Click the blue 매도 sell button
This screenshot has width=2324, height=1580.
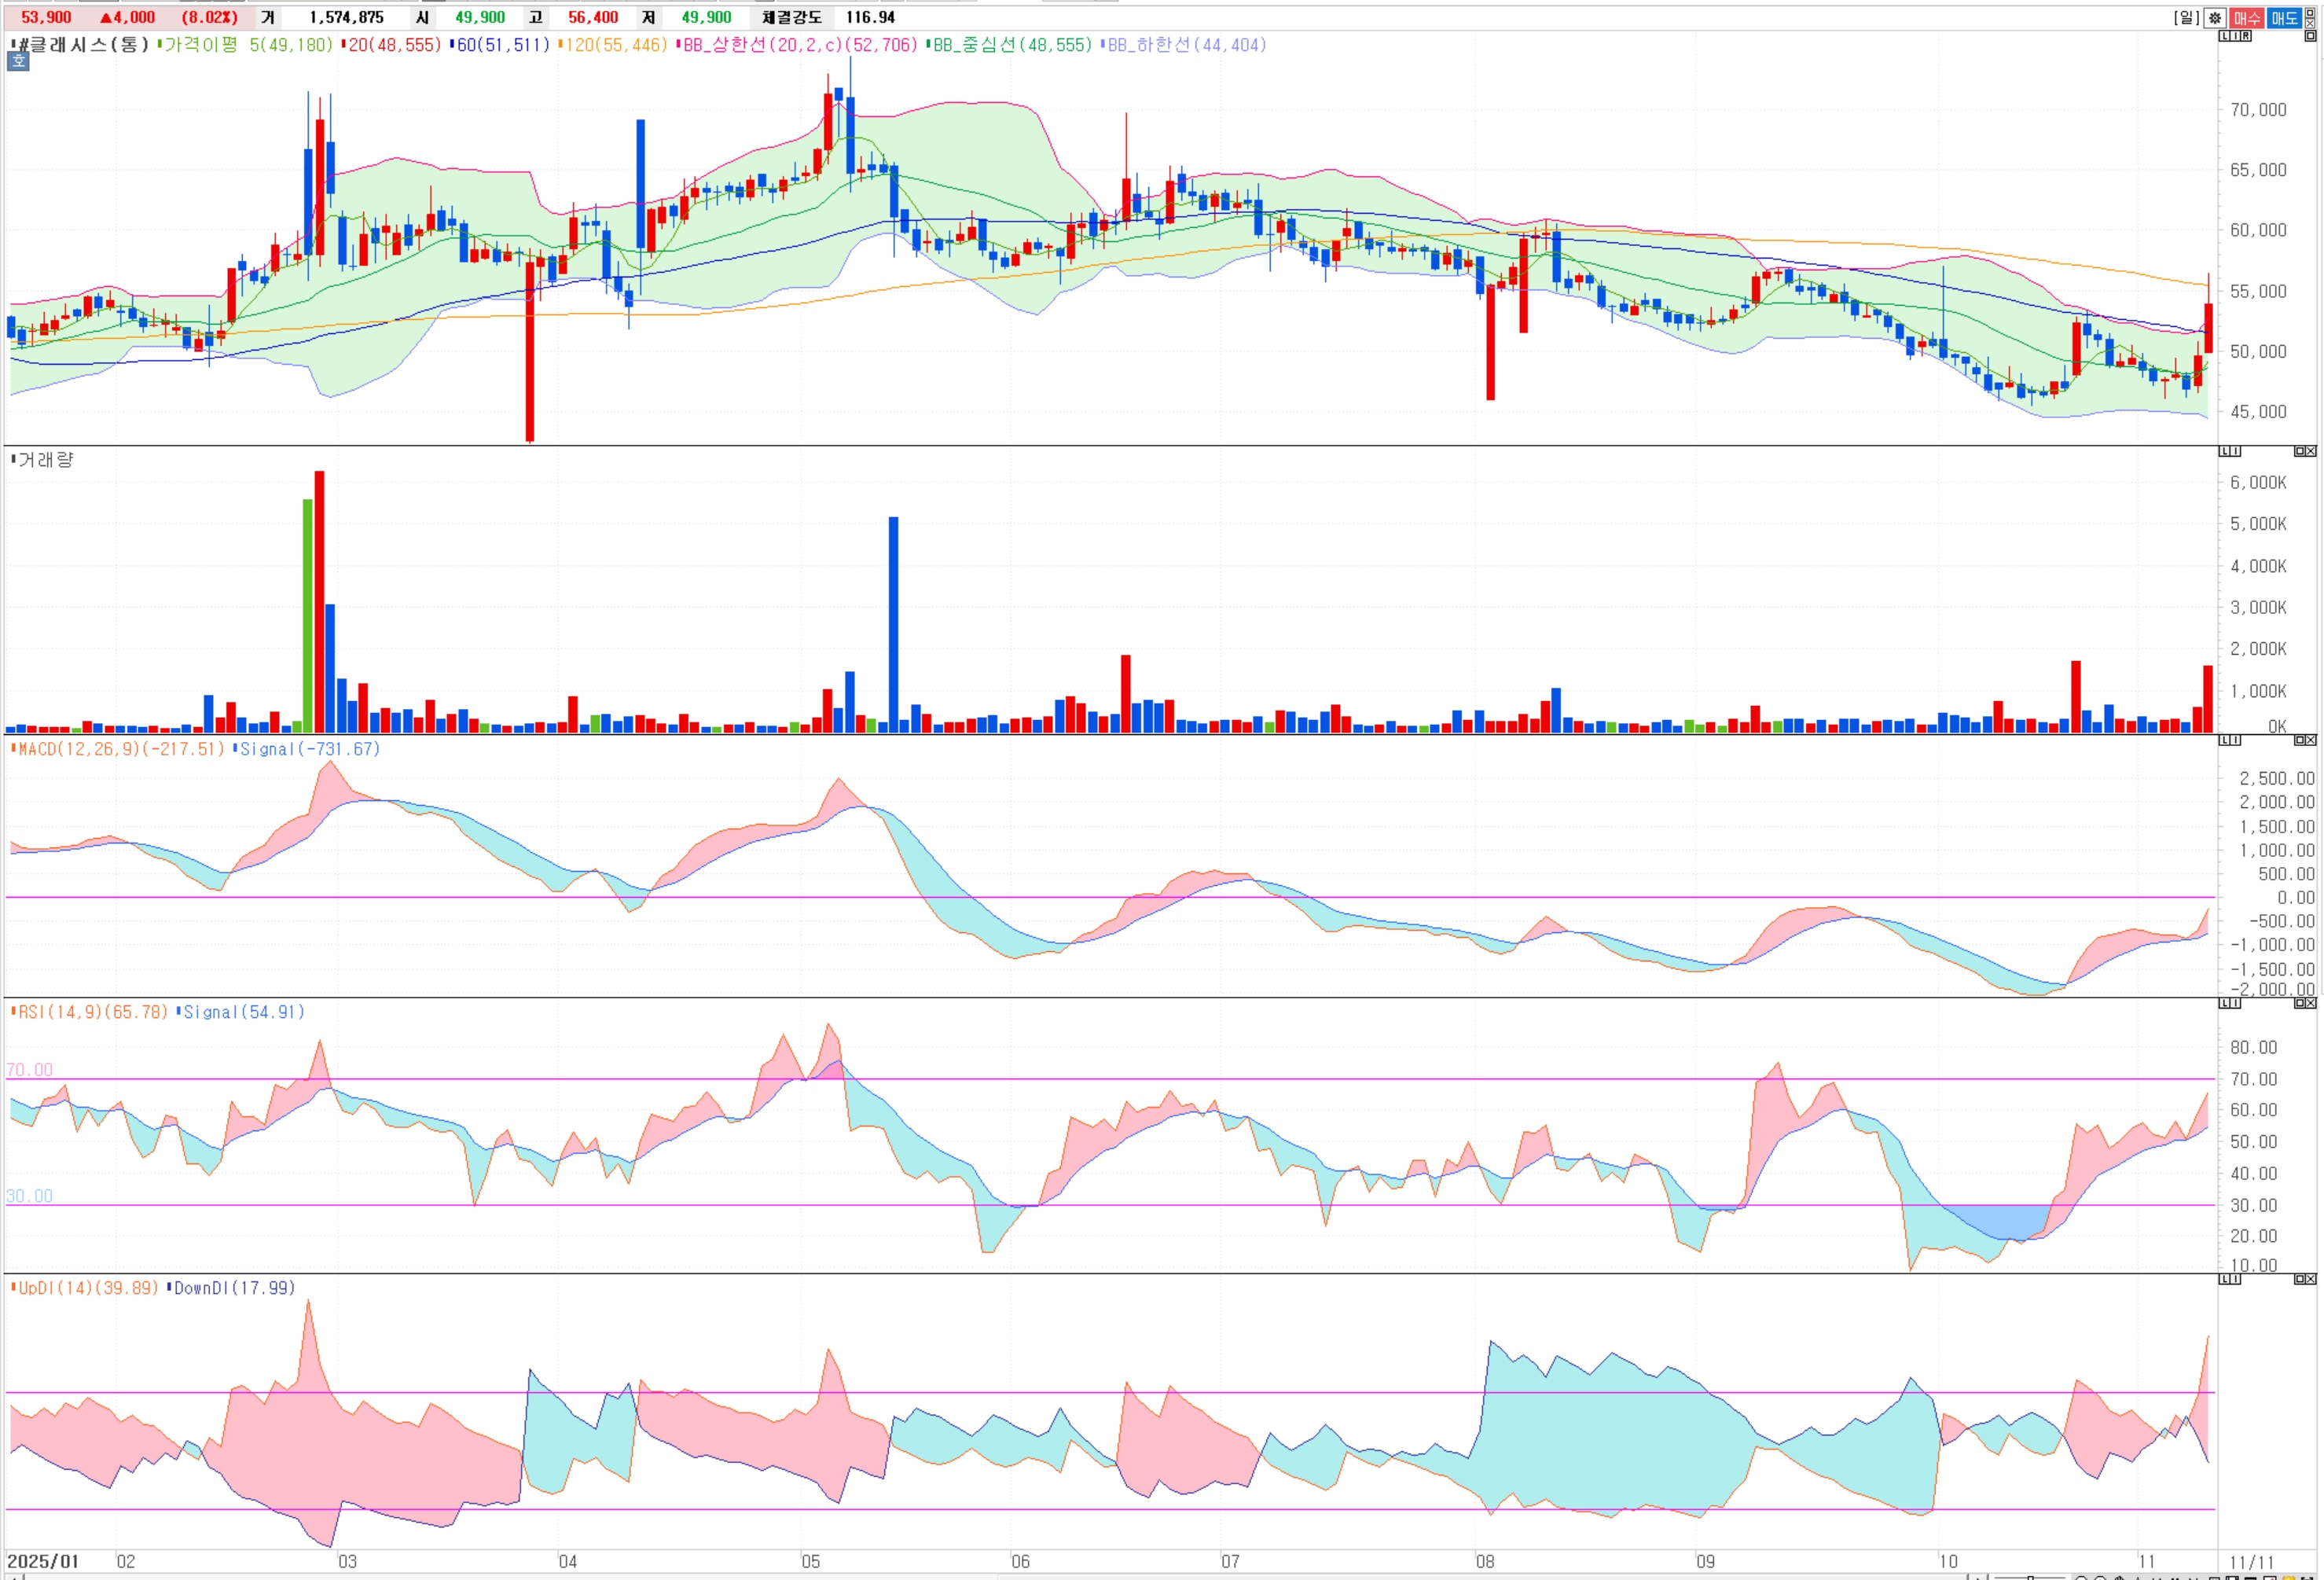(2283, 18)
